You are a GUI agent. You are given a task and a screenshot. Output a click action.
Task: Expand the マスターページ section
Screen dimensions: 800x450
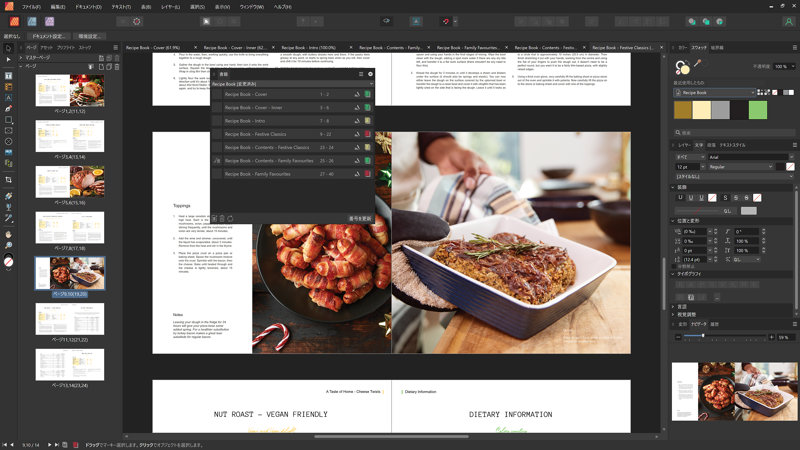21,58
